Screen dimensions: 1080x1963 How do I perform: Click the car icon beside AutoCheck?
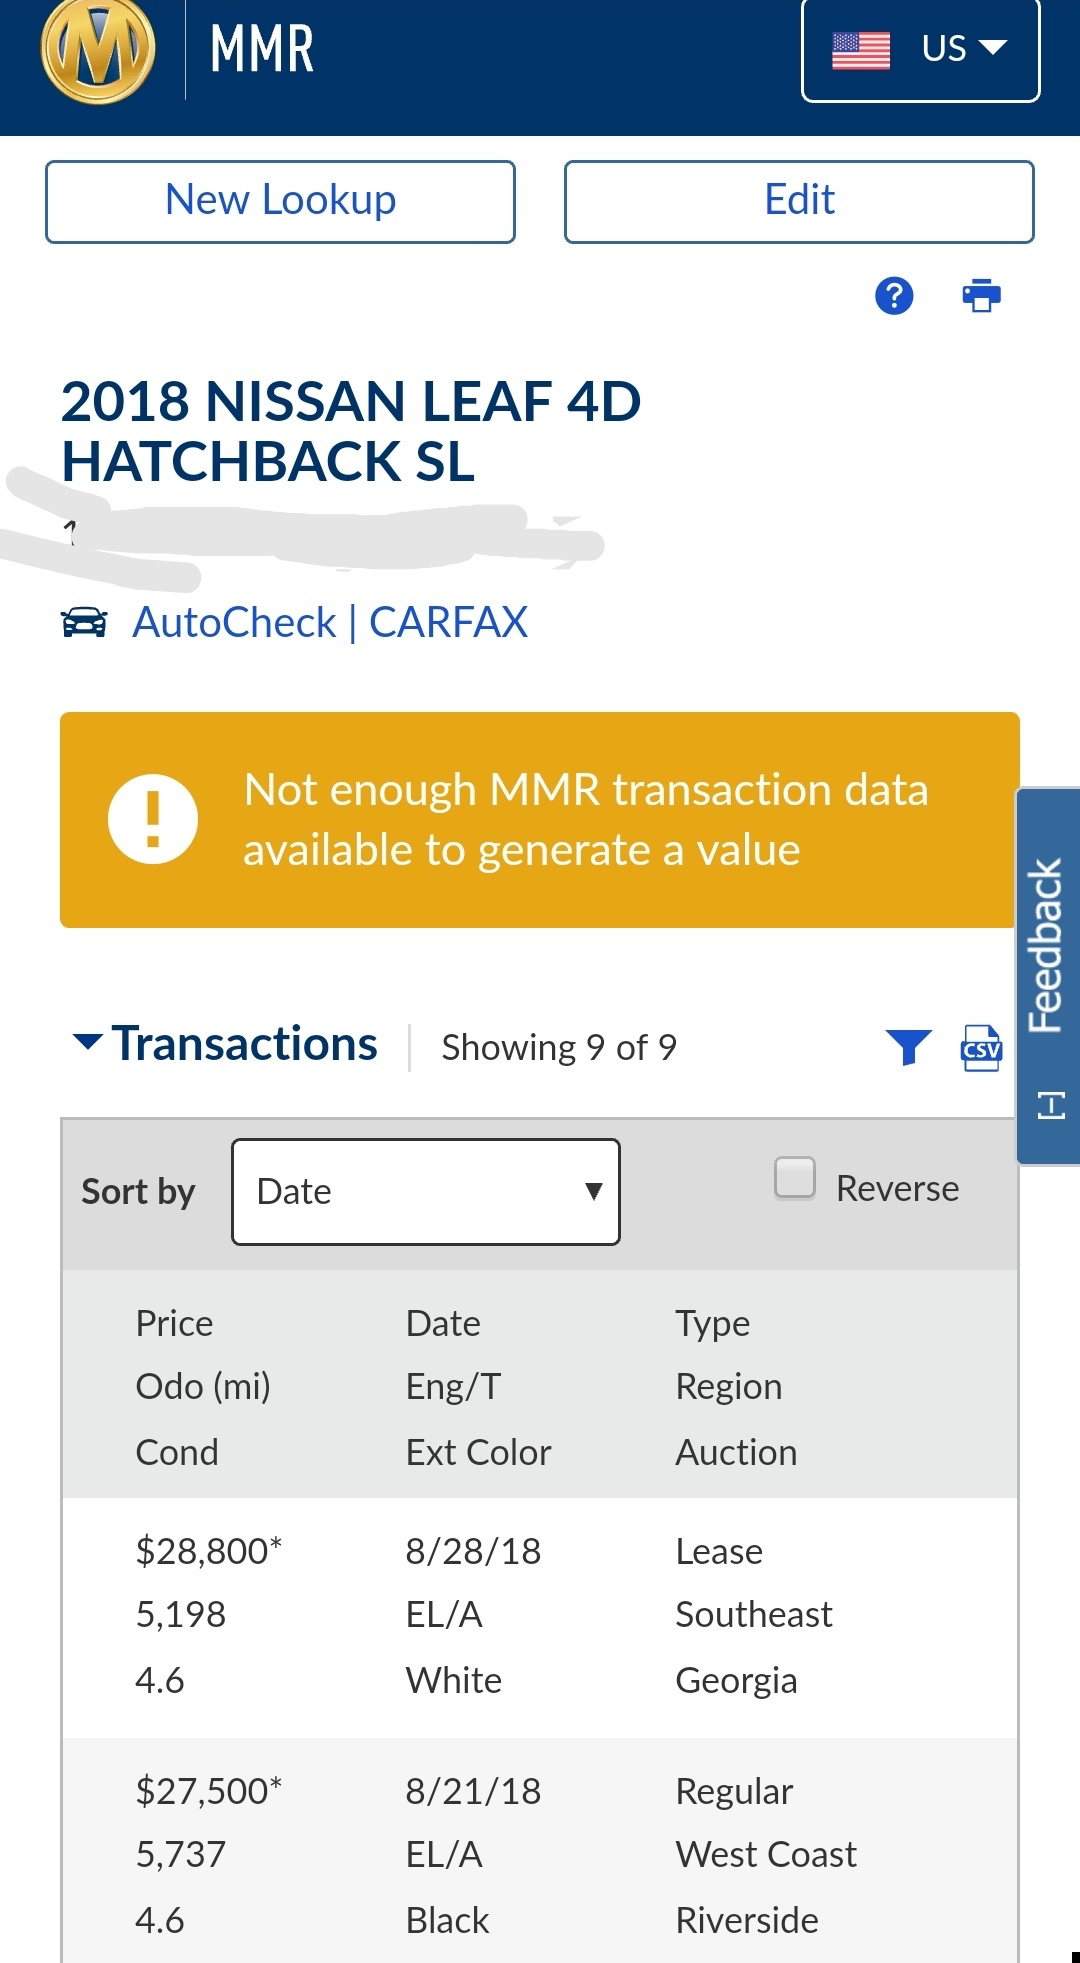[84, 622]
